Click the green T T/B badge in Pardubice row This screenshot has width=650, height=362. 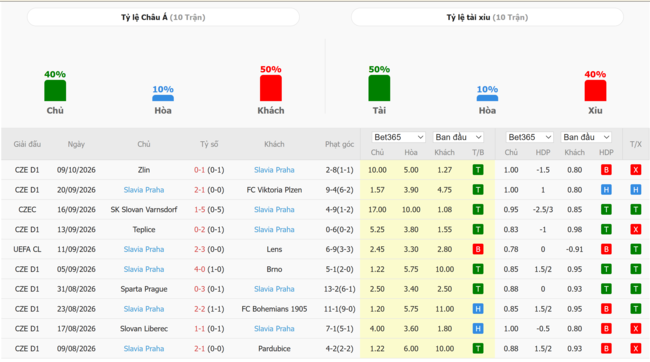coord(478,348)
